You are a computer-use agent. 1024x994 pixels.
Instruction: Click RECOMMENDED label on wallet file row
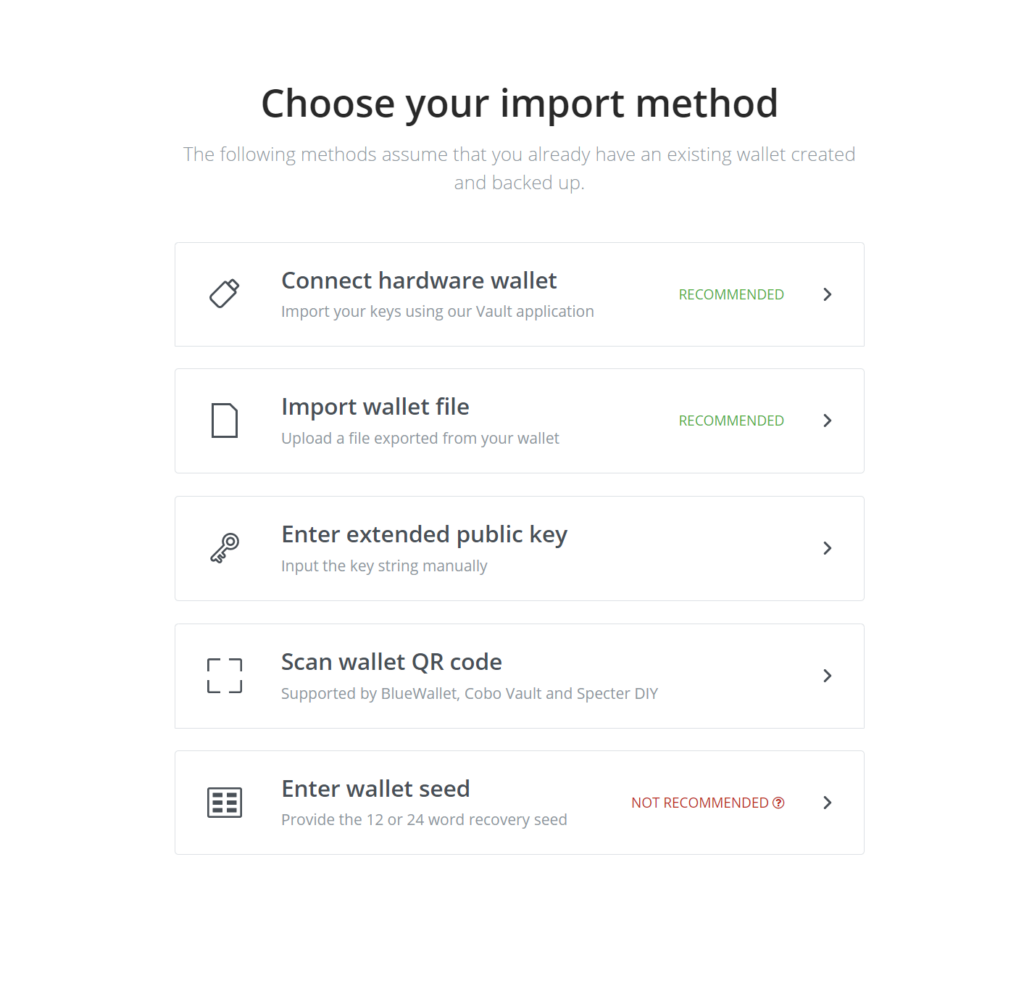tap(731, 421)
